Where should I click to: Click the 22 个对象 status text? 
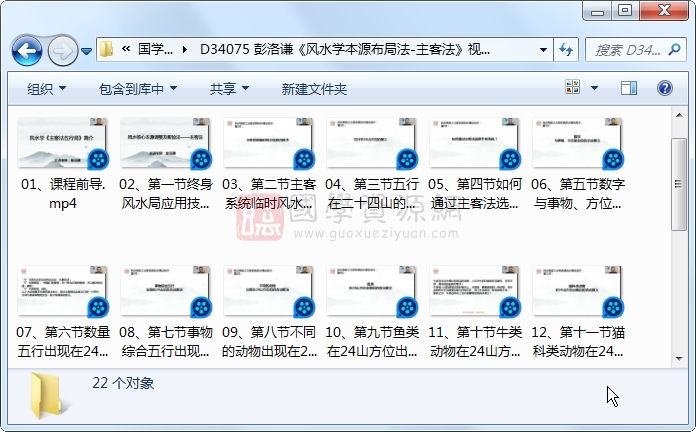[123, 383]
